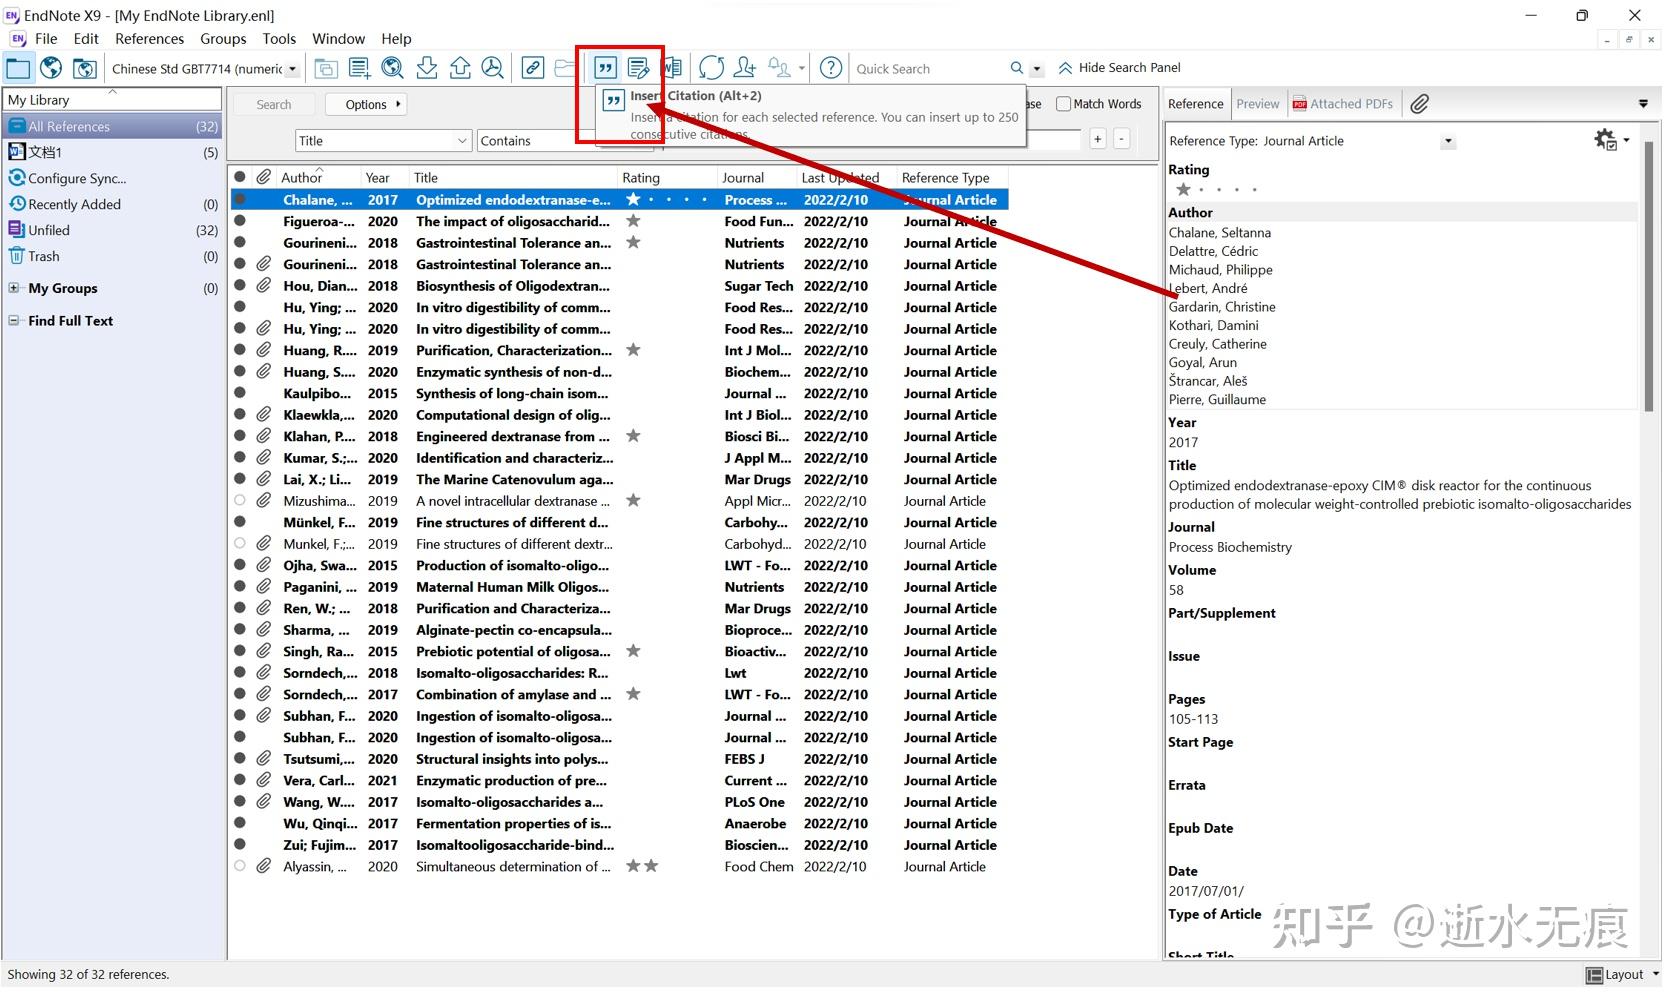Click Copy to Local Library icon
This screenshot has width=1671, height=993.
325,68
